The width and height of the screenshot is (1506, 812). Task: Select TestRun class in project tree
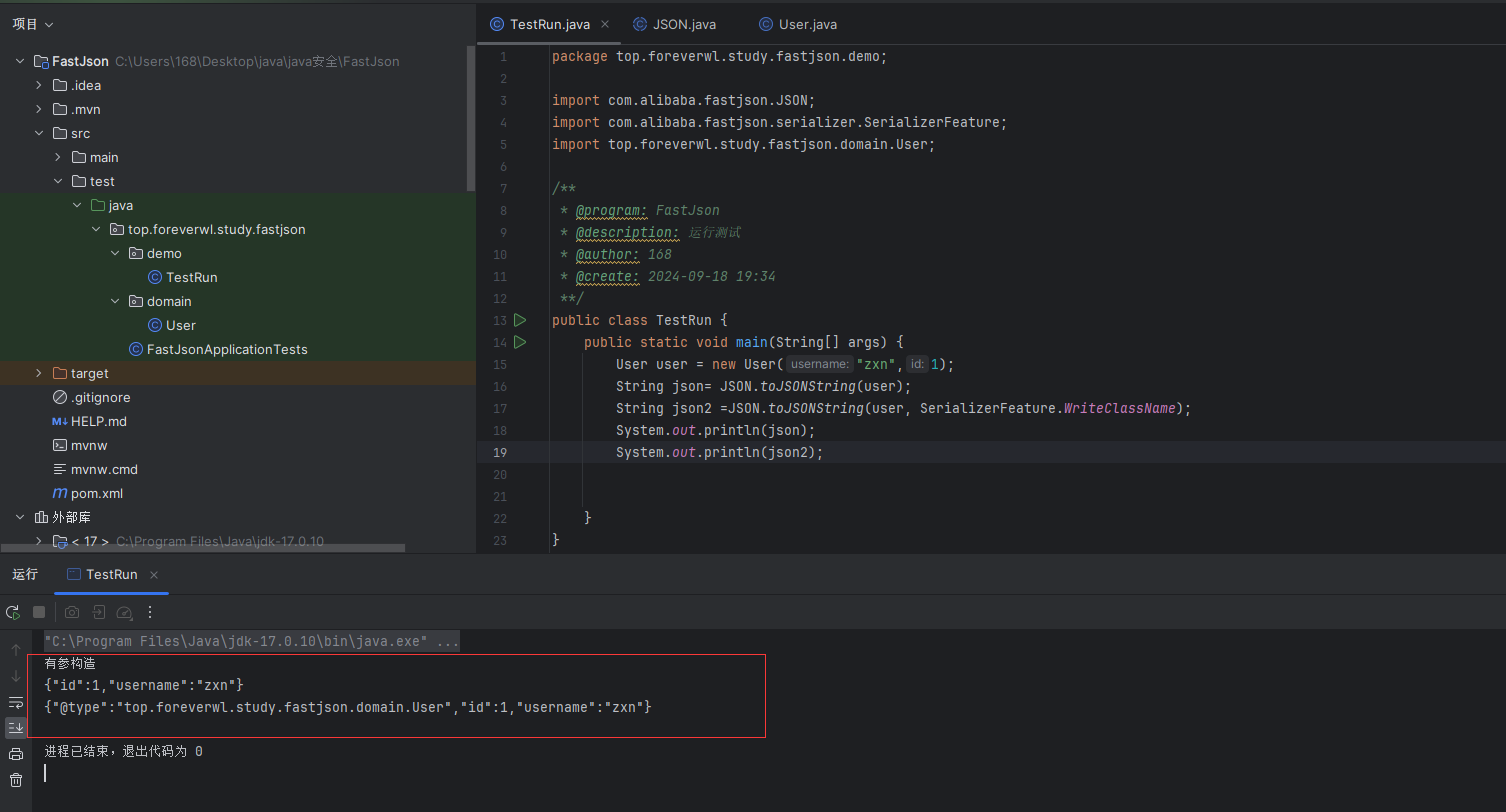click(191, 277)
